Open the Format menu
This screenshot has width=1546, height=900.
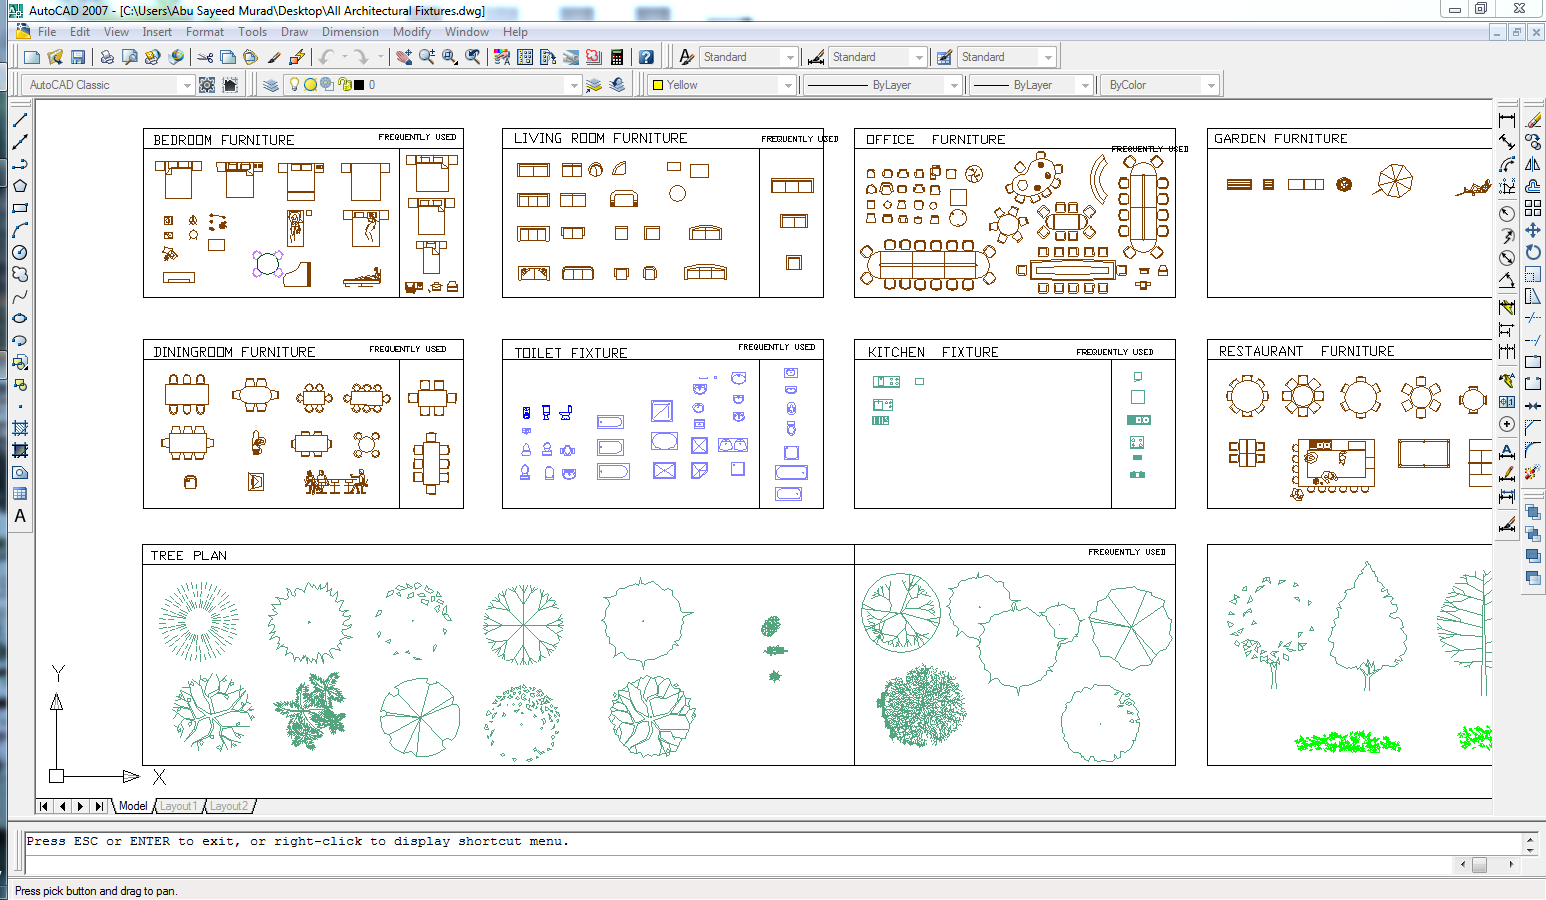[205, 32]
